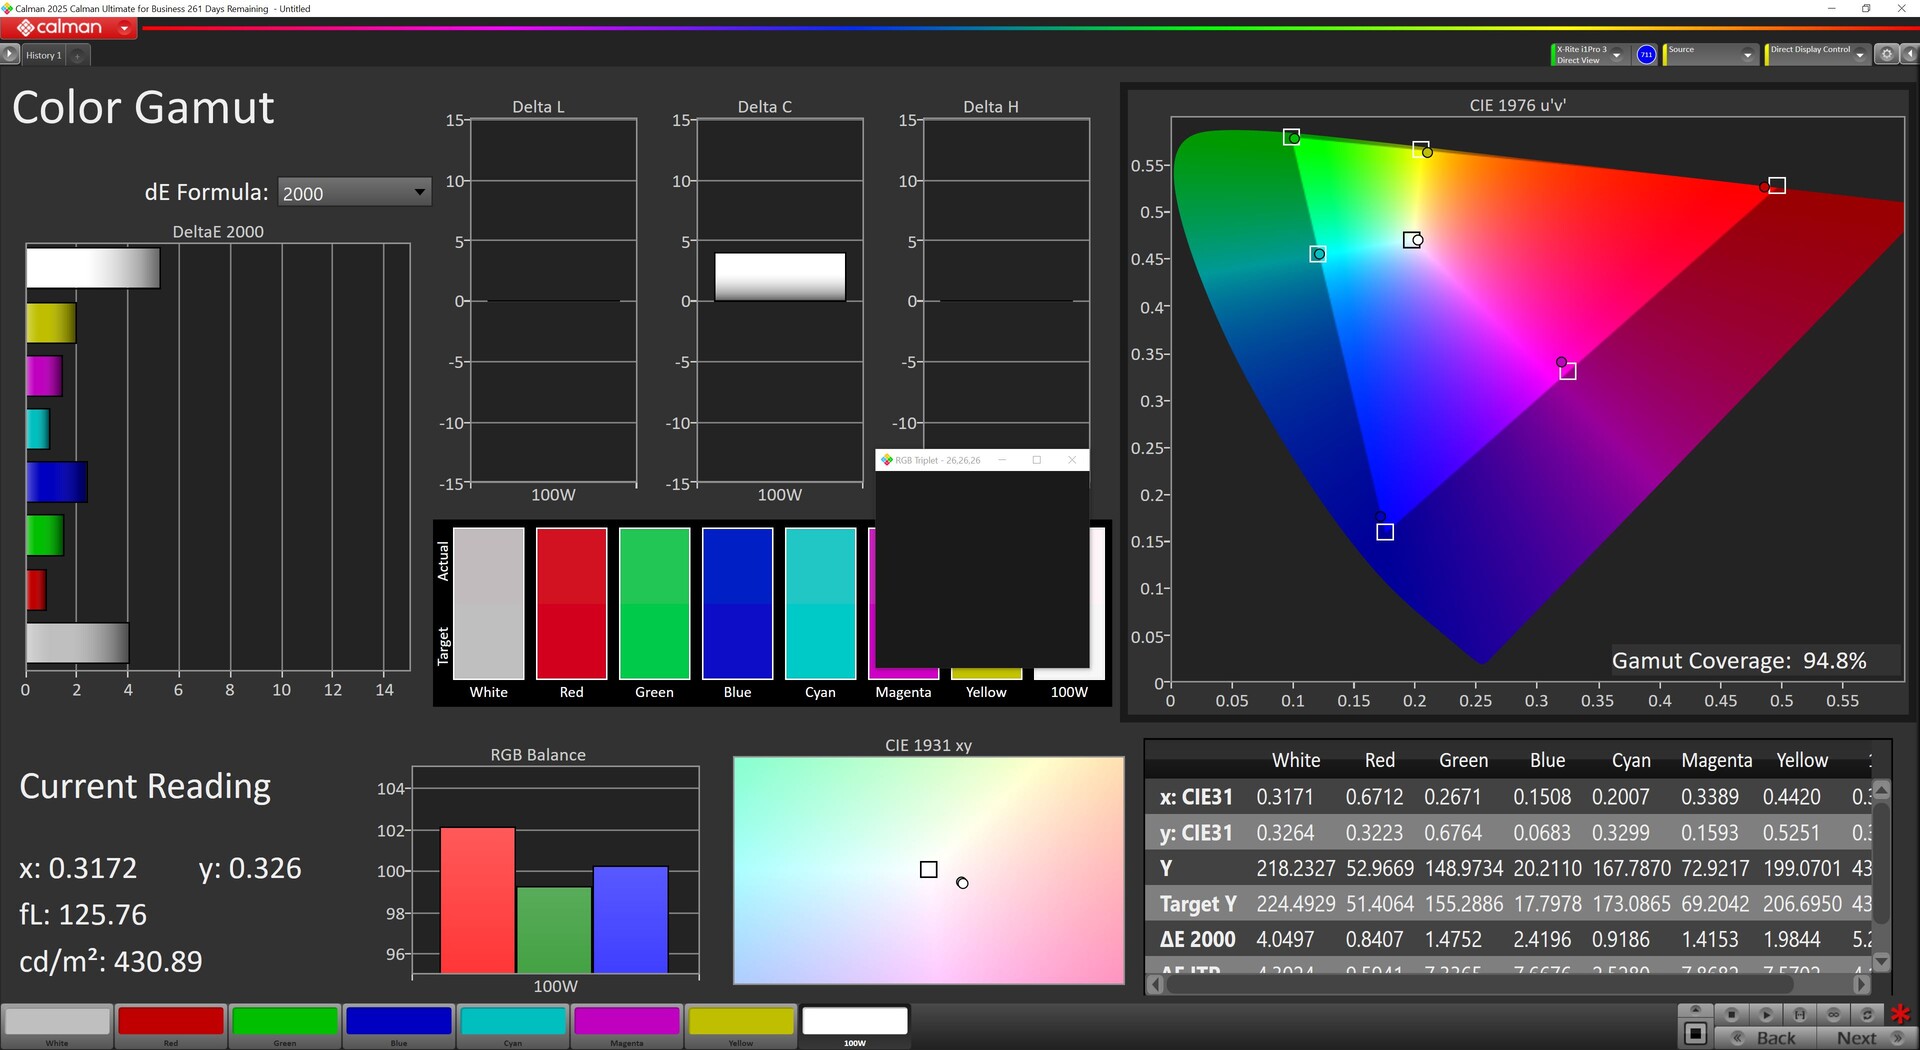Select the Cyan pattern swatch
Viewport: 1920px width, 1050px height.
pyautogui.click(x=513, y=1021)
